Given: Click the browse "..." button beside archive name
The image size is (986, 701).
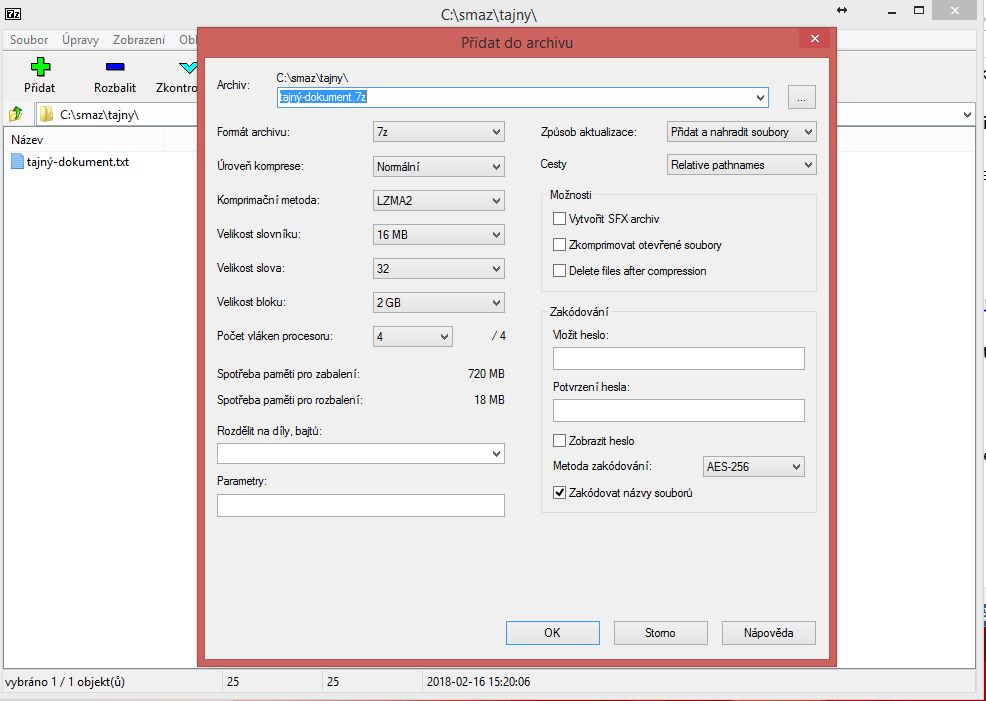Looking at the screenshot, I should point(801,97).
